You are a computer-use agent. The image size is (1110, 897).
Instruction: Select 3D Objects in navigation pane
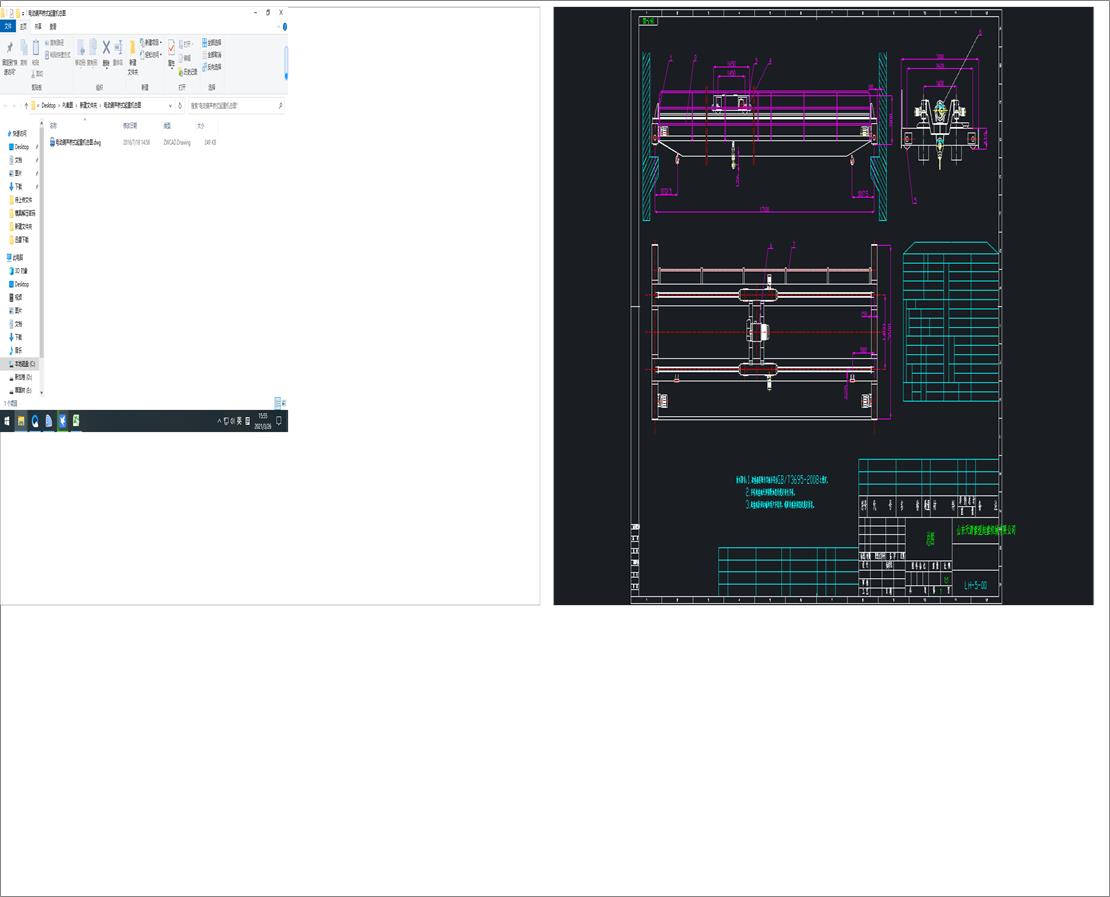point(20,271)
